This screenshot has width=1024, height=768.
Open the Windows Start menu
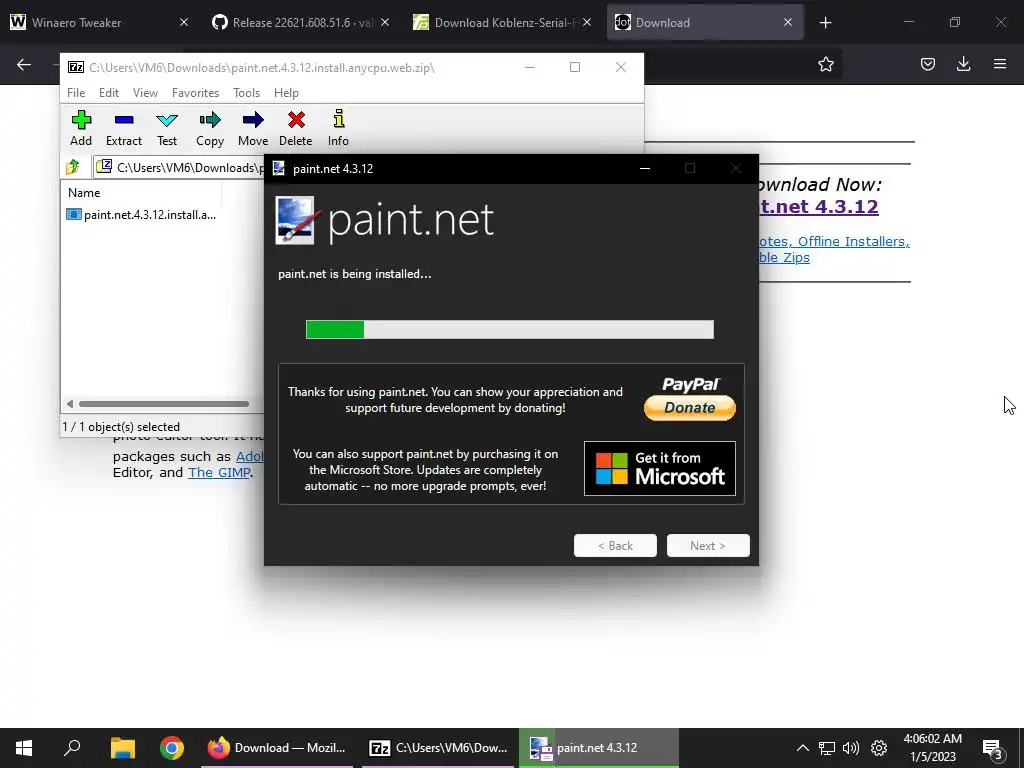pos(24,748)
